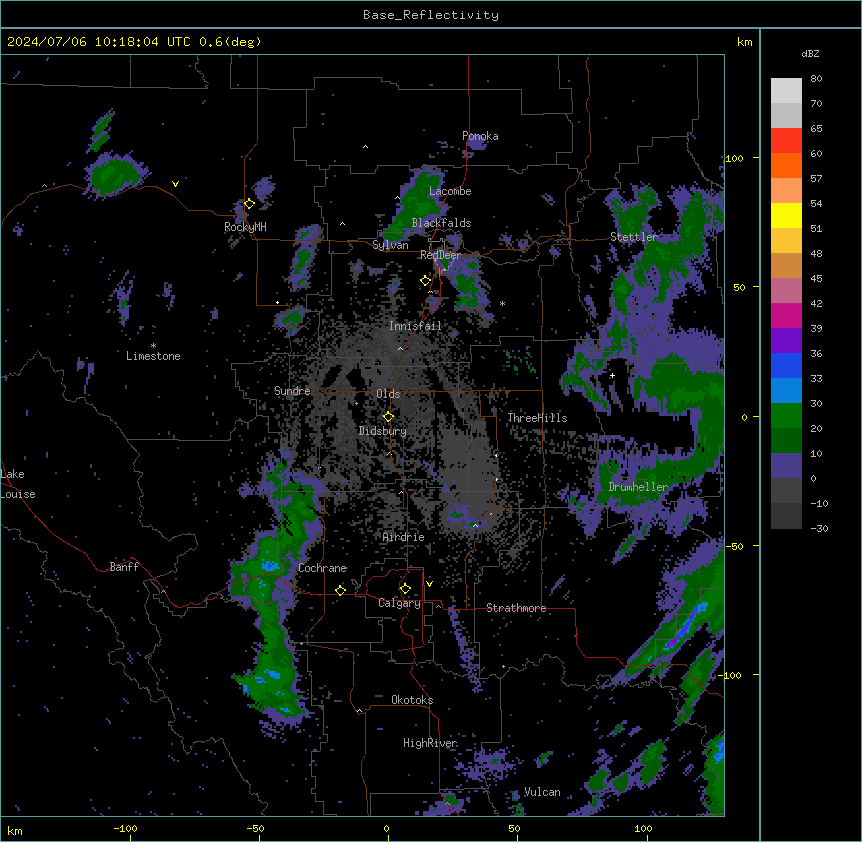862x842 pixels.
Task: Click the Blackfalds label
Action: coord(441,223)
